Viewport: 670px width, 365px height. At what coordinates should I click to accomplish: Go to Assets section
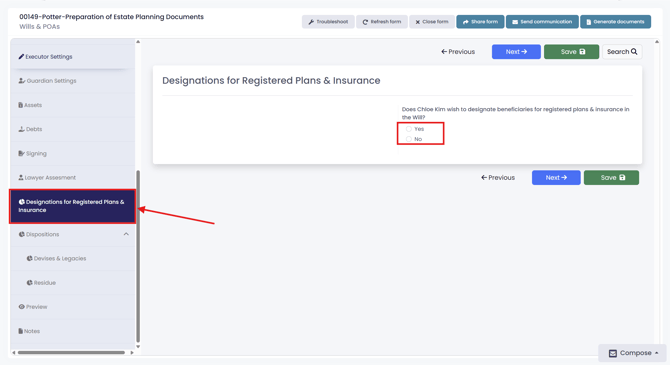[x=72, y=105]
